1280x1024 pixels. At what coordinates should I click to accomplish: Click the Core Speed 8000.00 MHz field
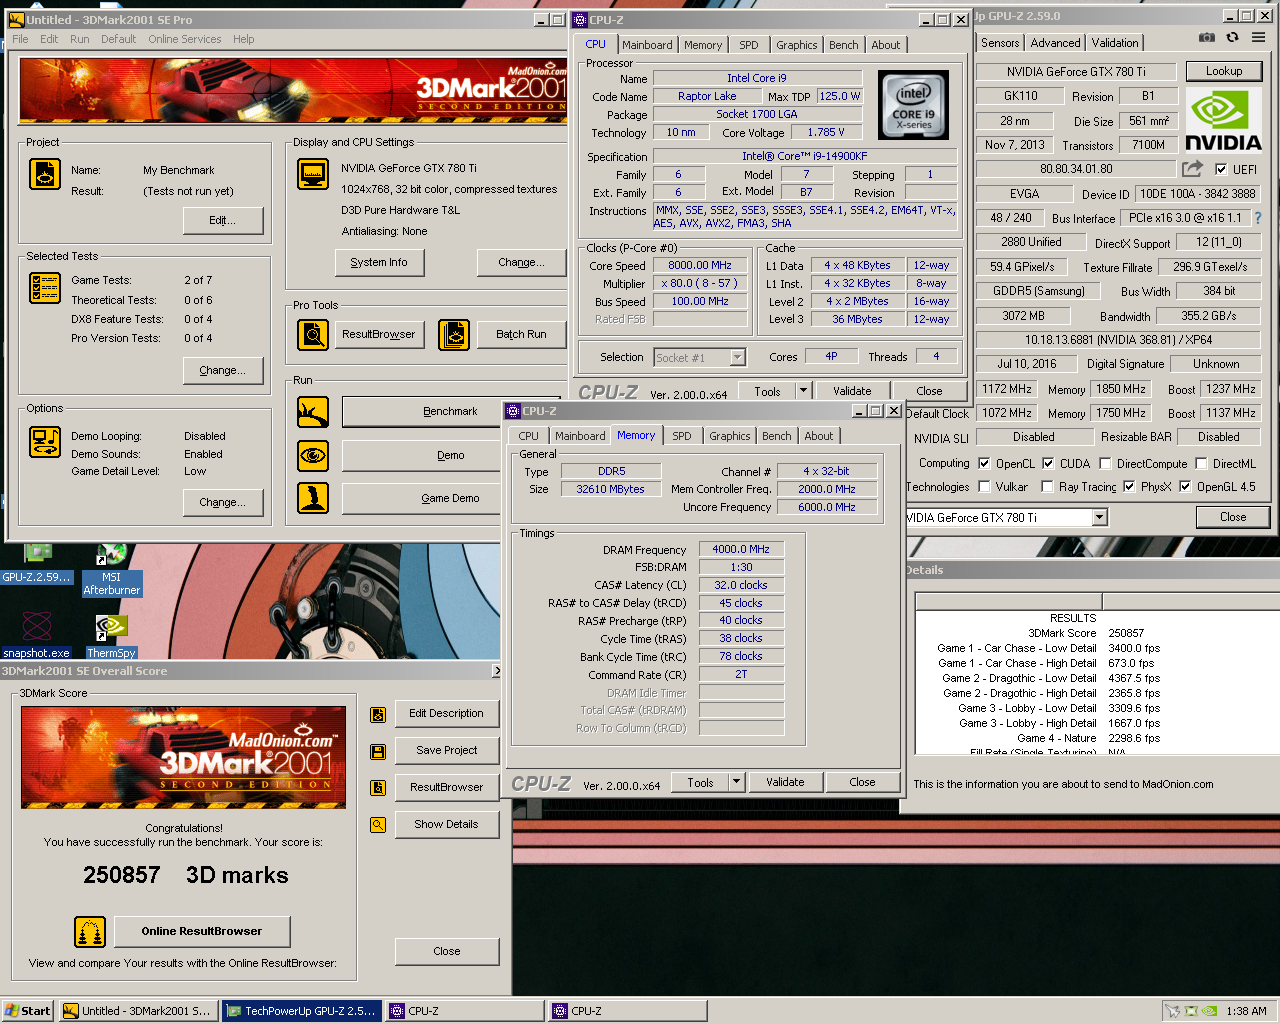click(x=700, y=265)
